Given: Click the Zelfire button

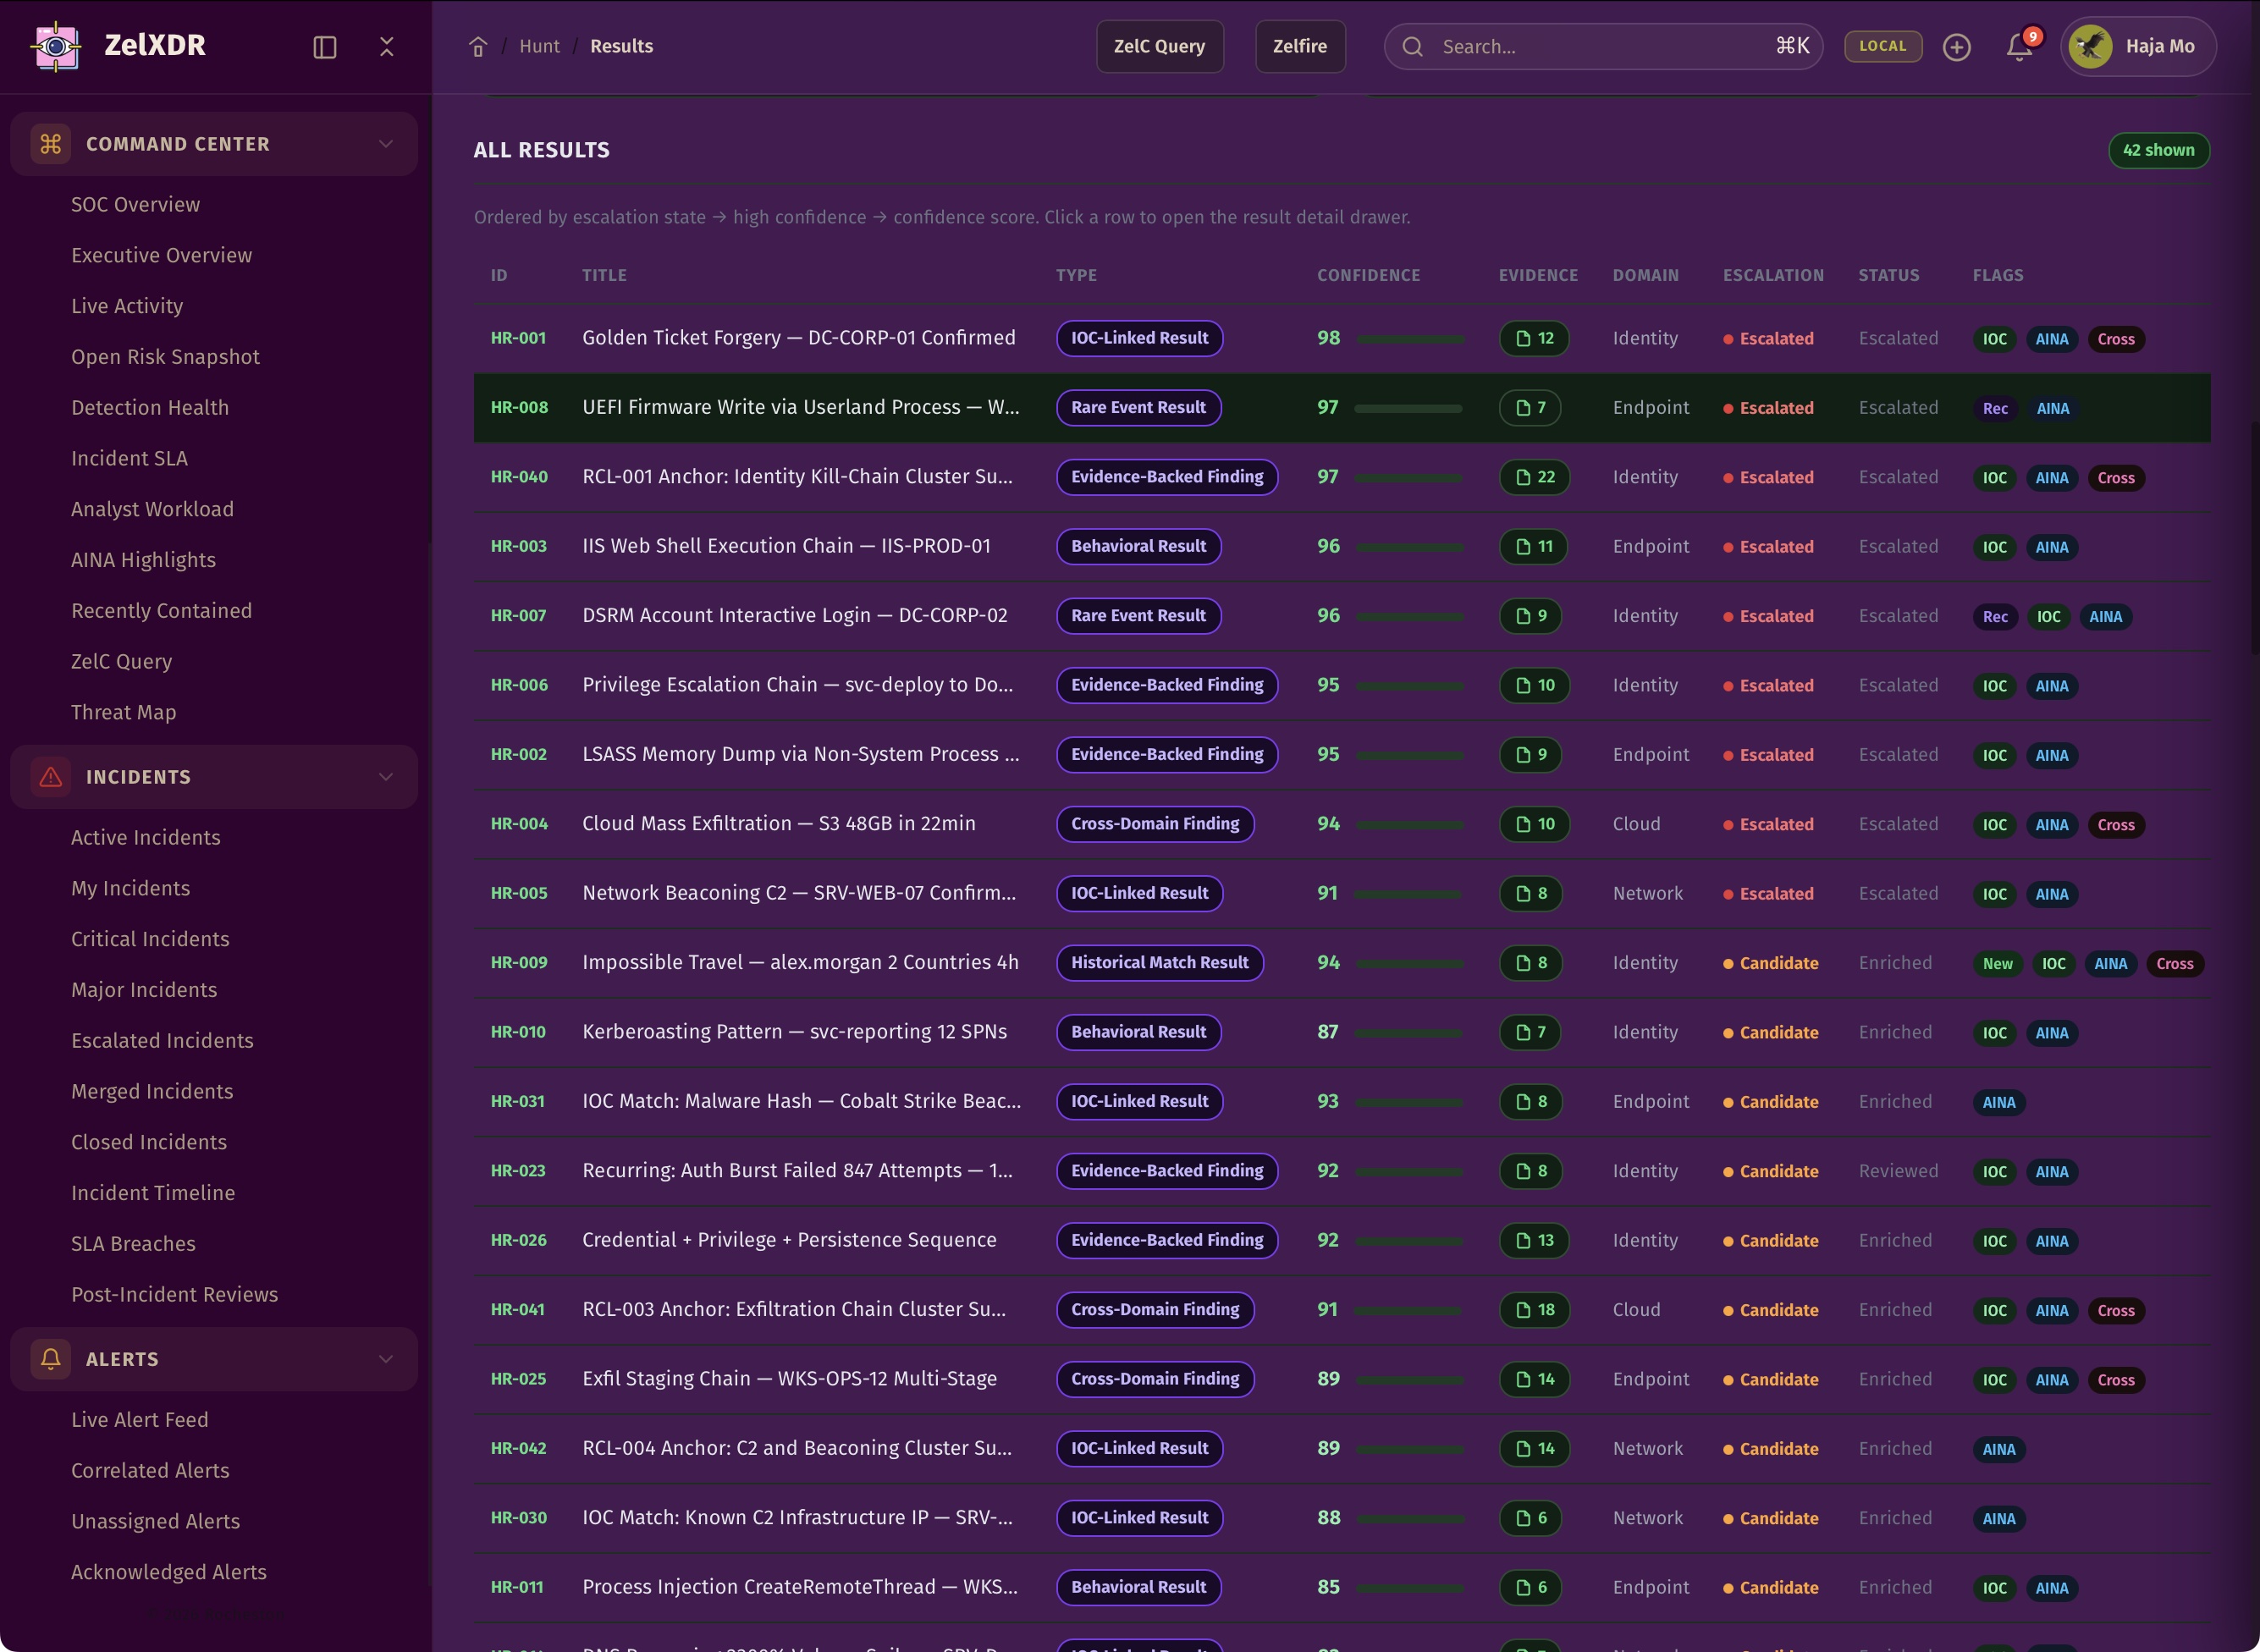Looking at the screenshot, I should (x=1299, y=46).
